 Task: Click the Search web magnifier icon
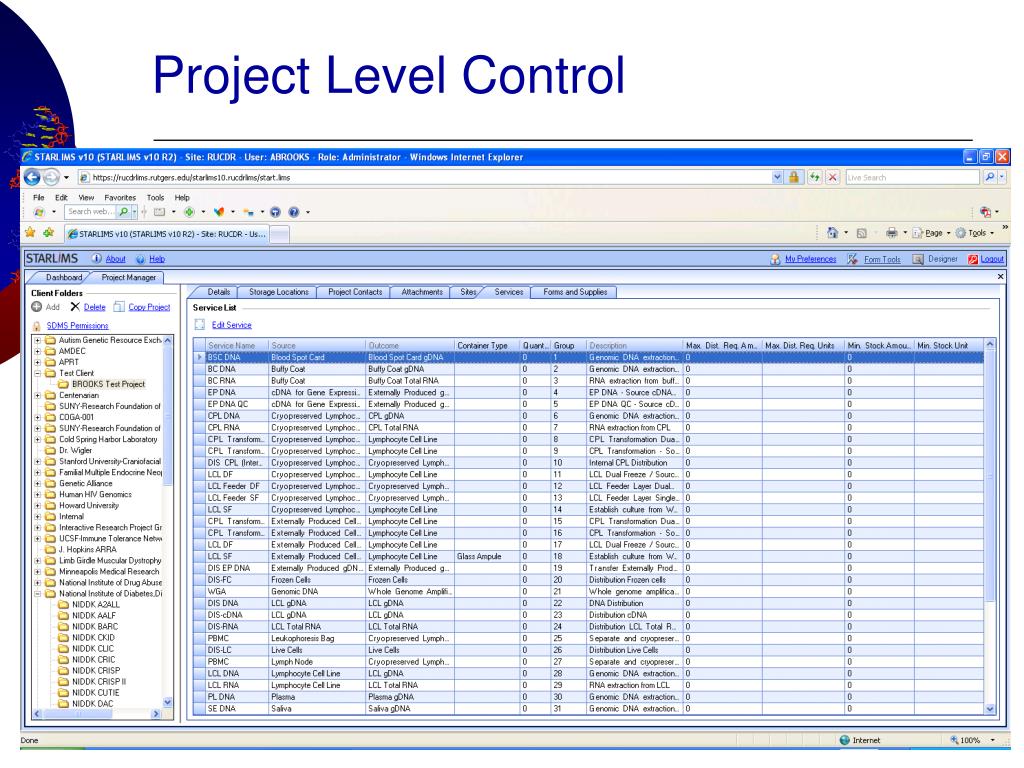(x=123, y=212)
